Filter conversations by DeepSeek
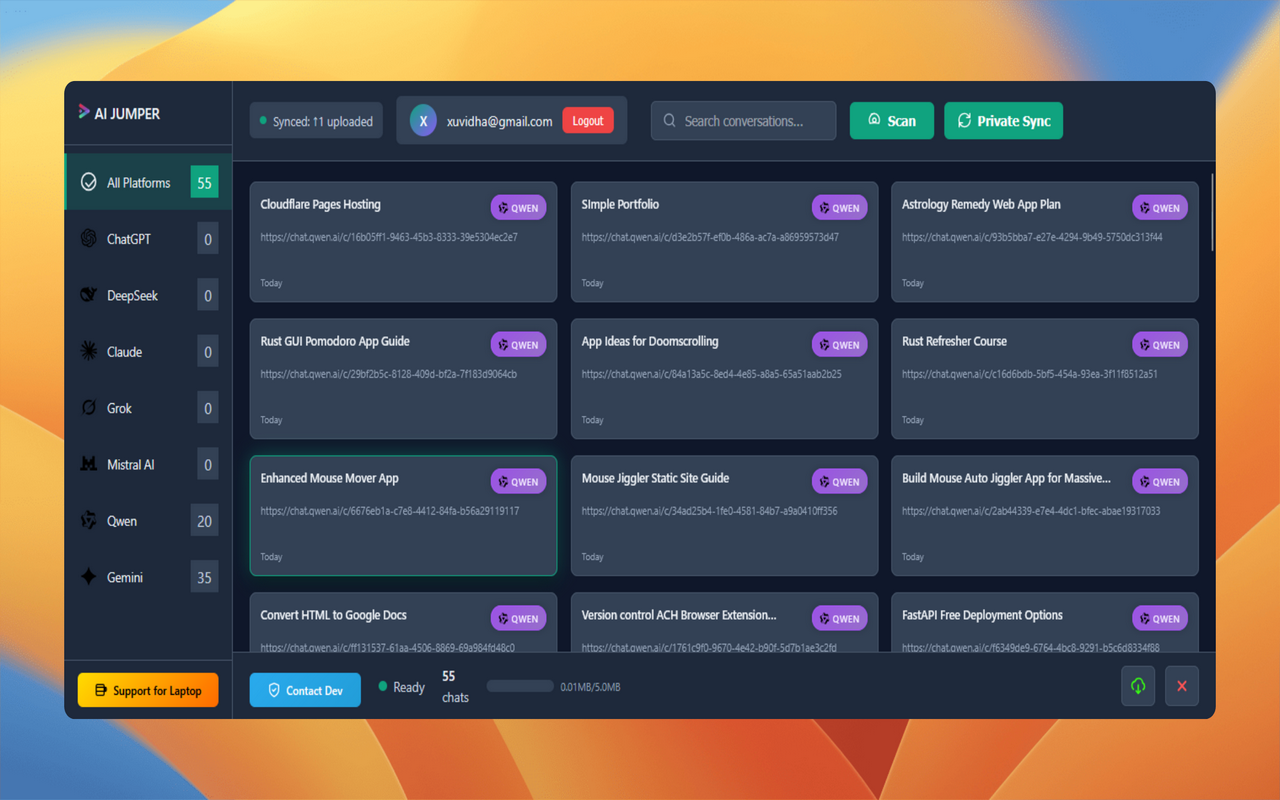The image size is (1280, 800). [x=148, y=295]
